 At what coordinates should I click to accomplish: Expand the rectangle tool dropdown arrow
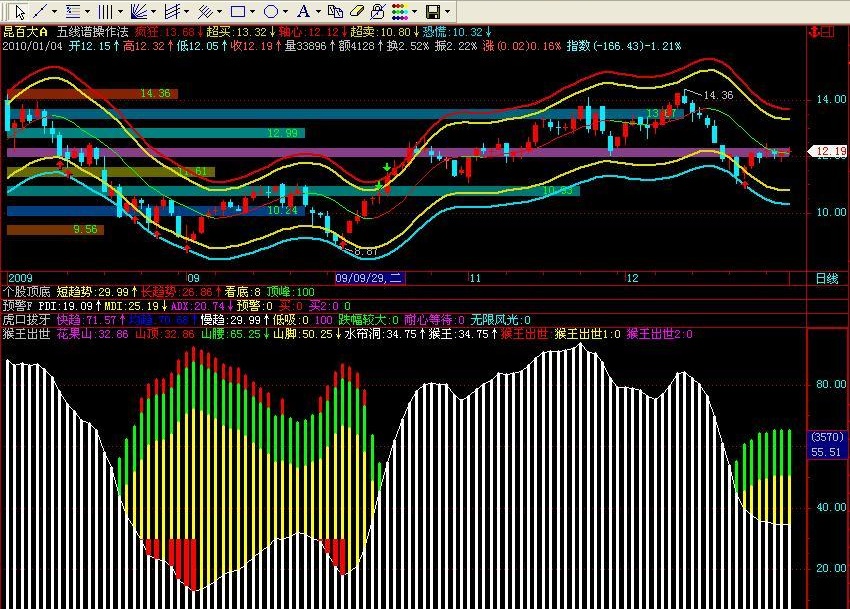pyautogui.click(x=253, y=12)
